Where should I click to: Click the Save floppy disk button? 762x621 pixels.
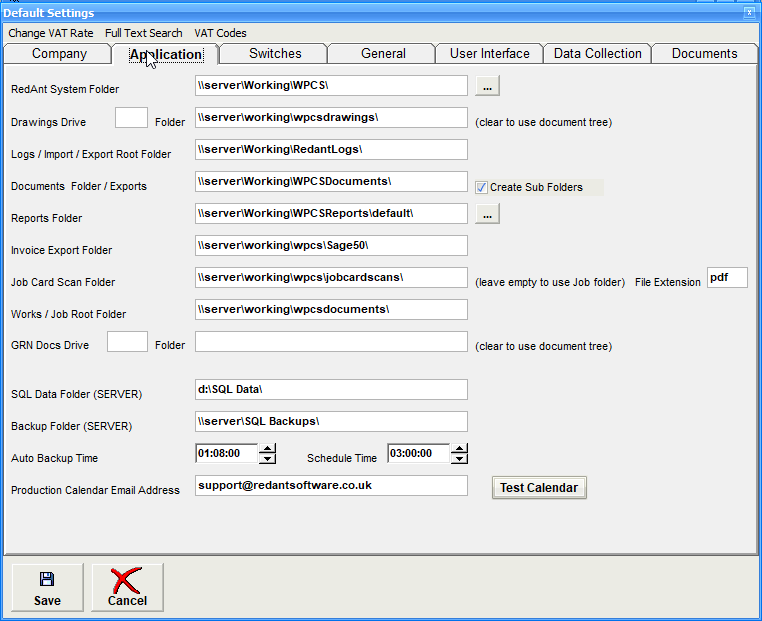pos(47,588)
